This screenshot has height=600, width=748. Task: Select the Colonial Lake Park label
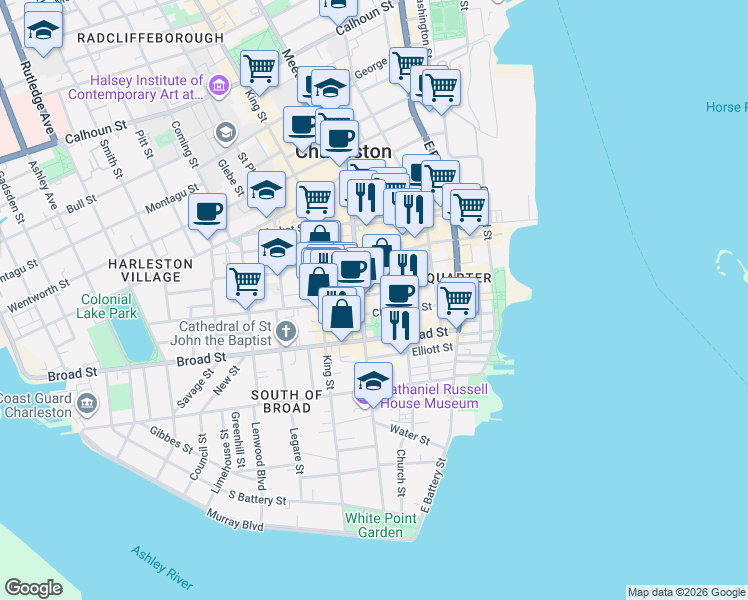coord(106,306)
